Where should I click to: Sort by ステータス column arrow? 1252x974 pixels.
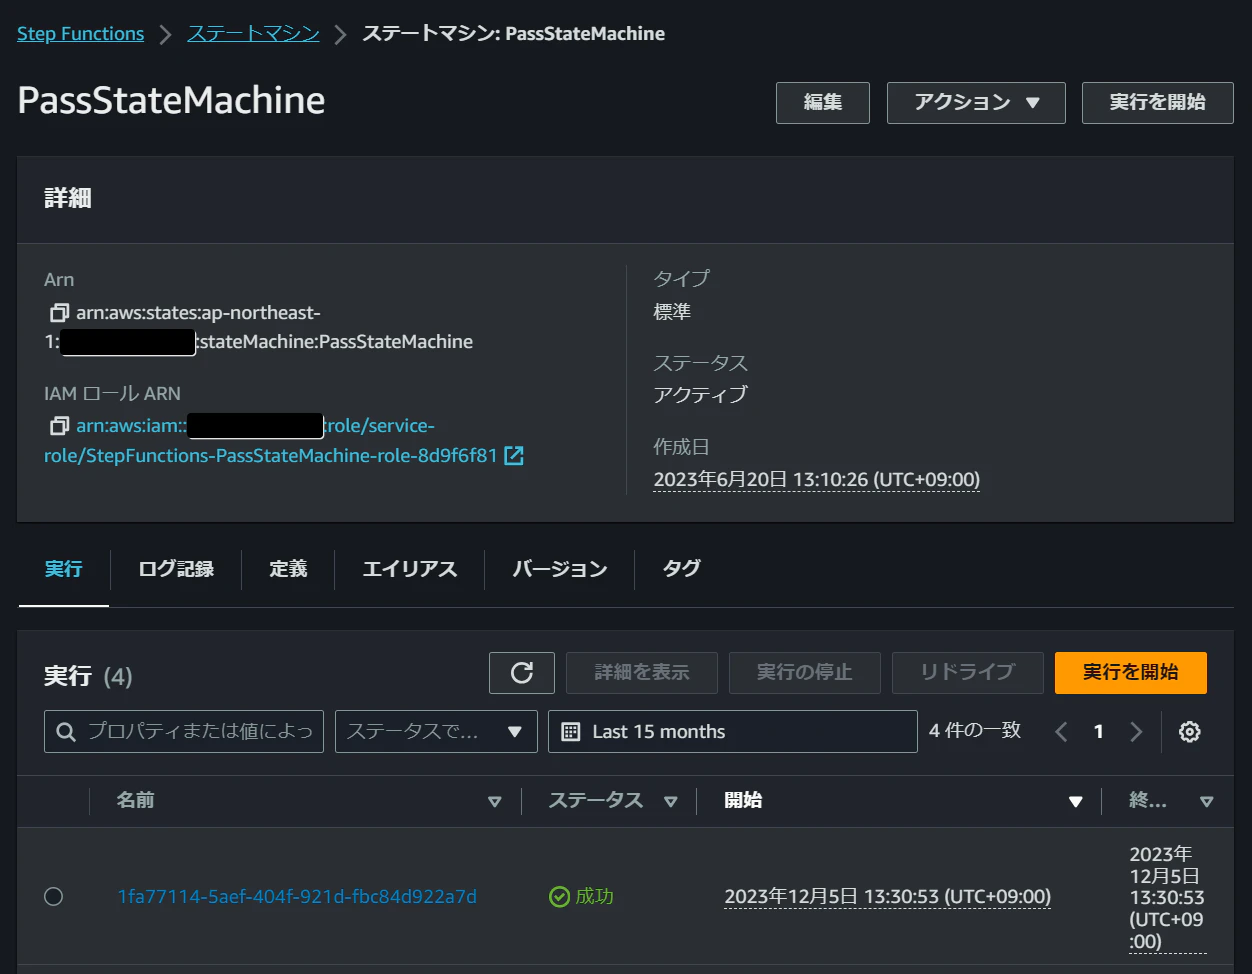tap(671, 801)
